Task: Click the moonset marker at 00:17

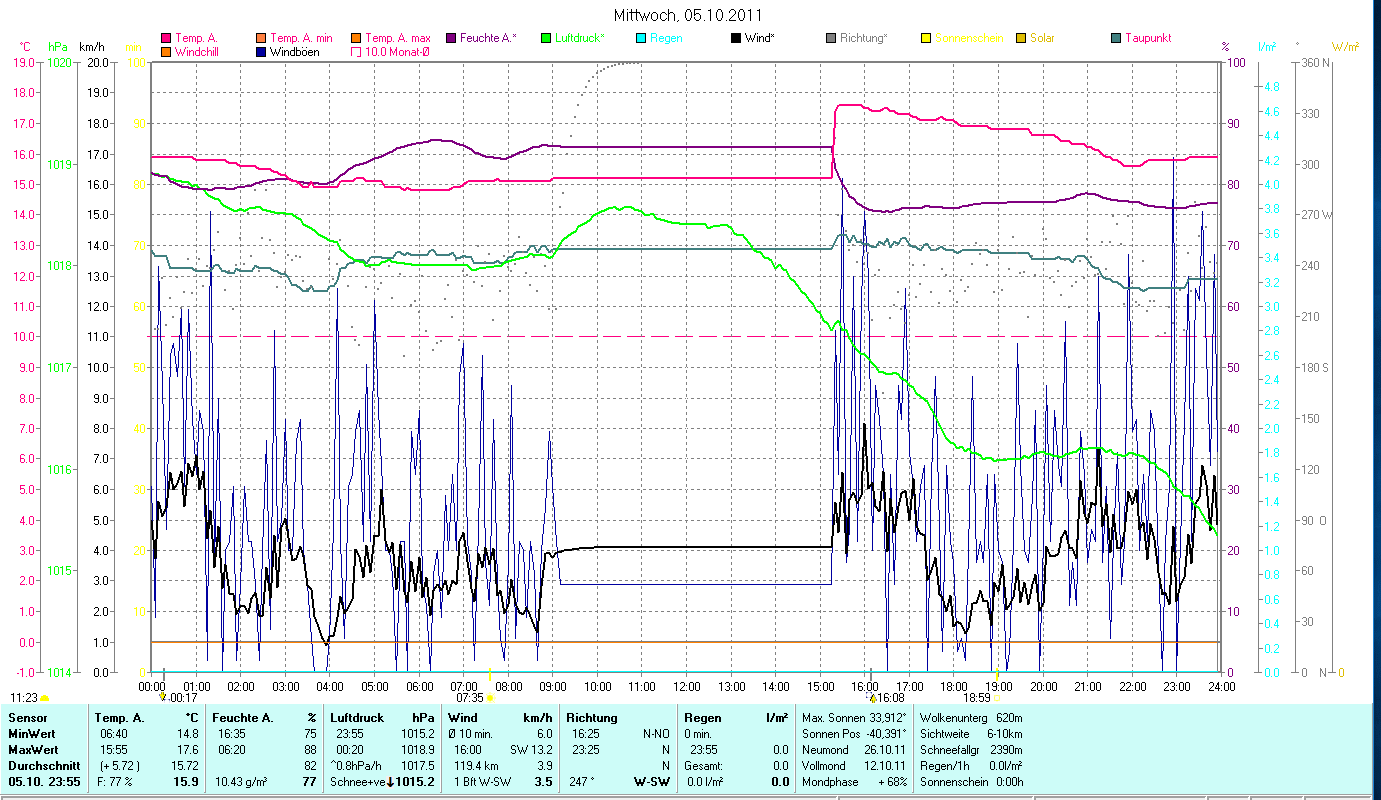Action: [x=164, y=697]
